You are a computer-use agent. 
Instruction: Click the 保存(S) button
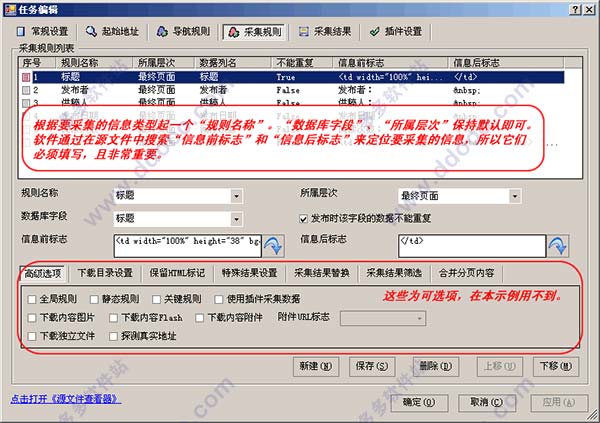[372, 366]
